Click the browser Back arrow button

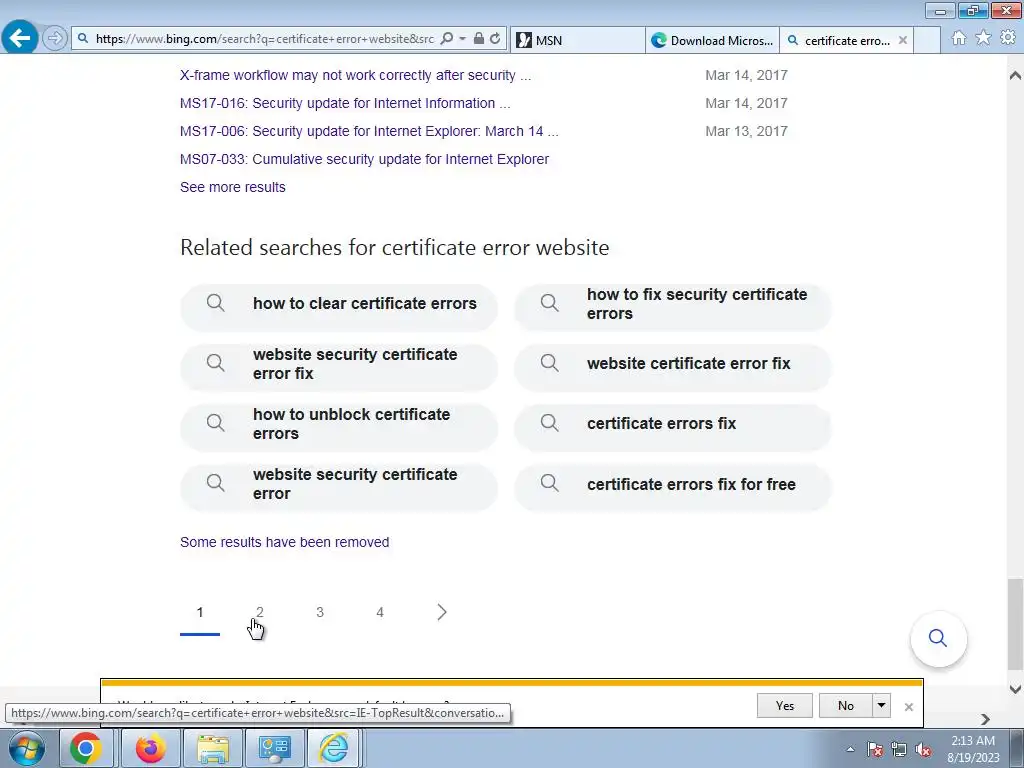pyautogui.click(x=20, y=38)
